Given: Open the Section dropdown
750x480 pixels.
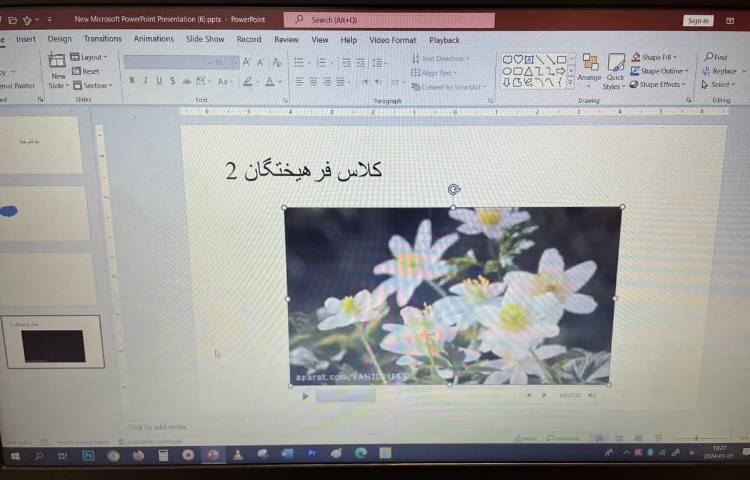Looking at the screenshot, I should coord(93,86).
